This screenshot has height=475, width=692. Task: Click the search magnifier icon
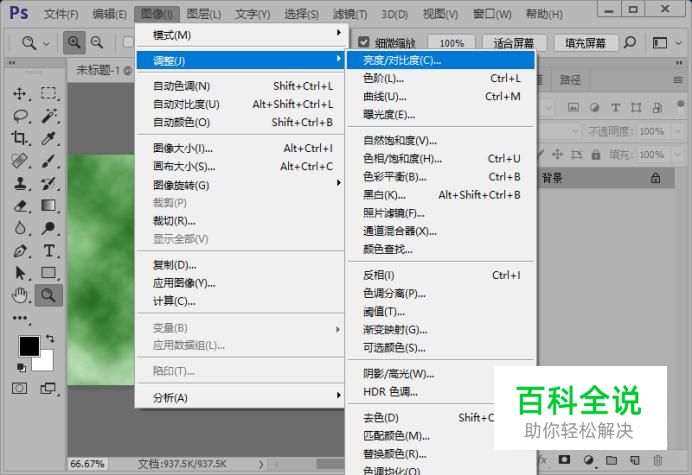pos(630,42)
